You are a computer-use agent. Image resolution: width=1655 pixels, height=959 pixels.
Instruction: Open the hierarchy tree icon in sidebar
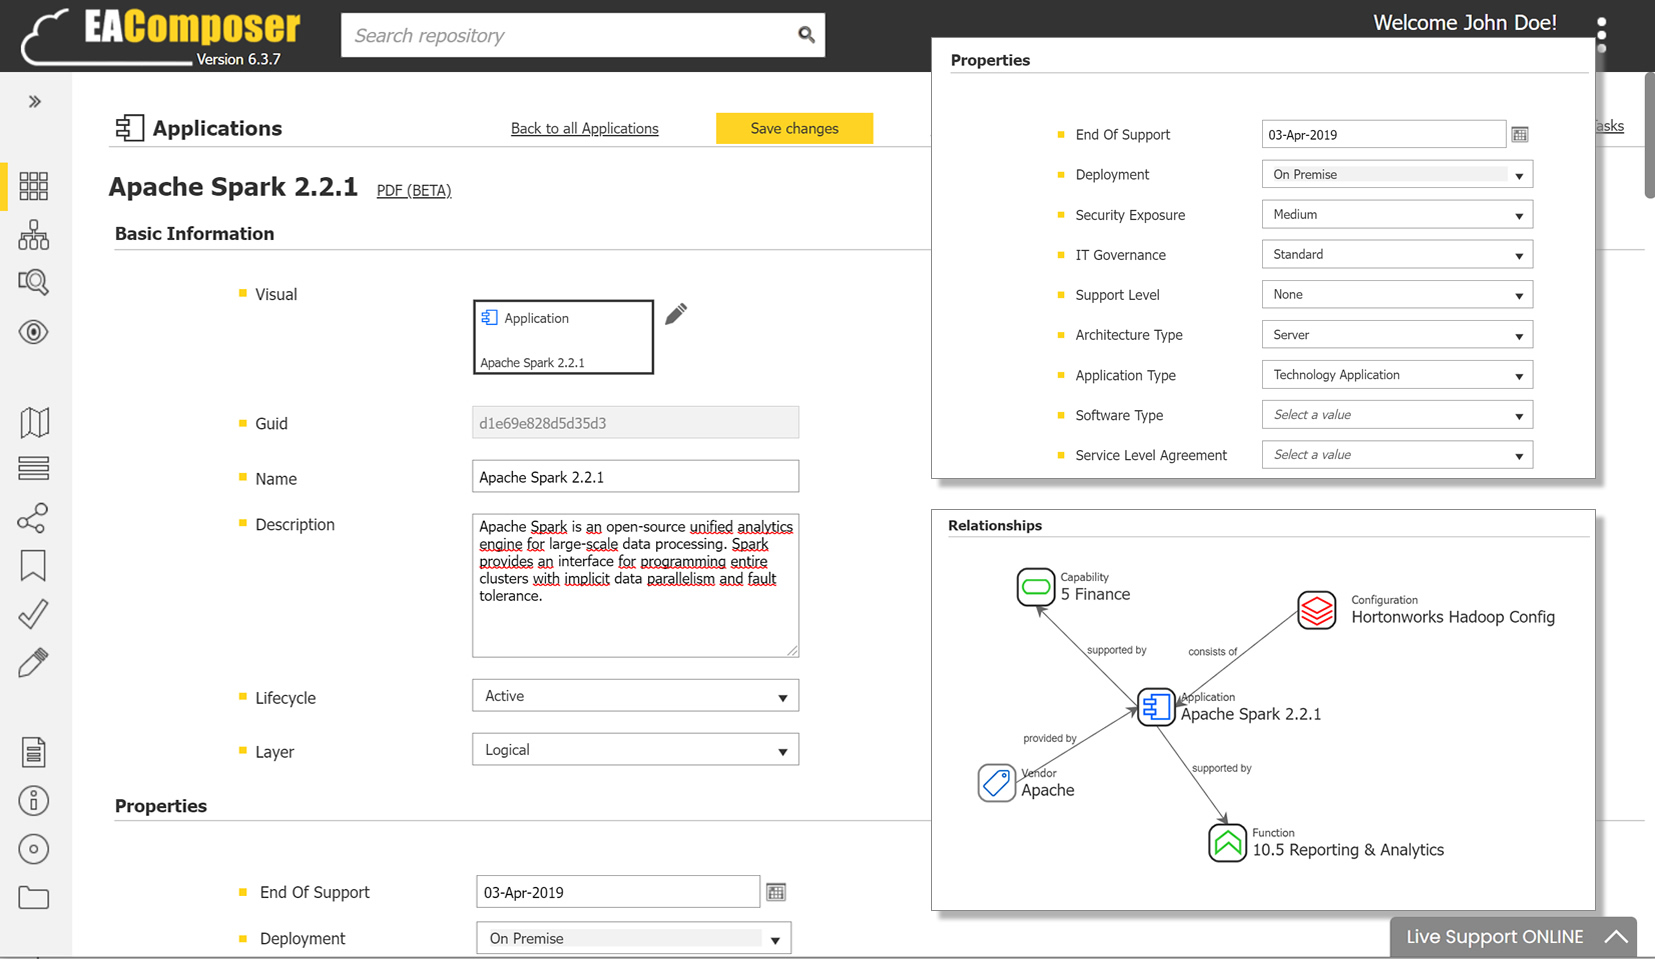tap(33, 235)
